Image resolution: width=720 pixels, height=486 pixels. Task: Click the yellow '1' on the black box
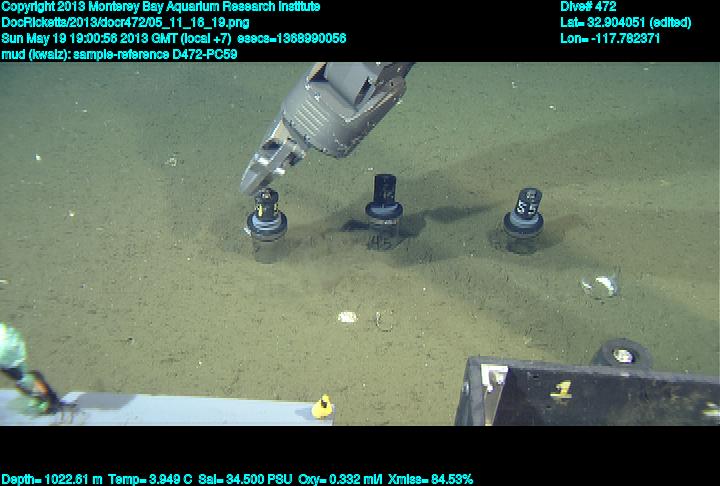562,390
